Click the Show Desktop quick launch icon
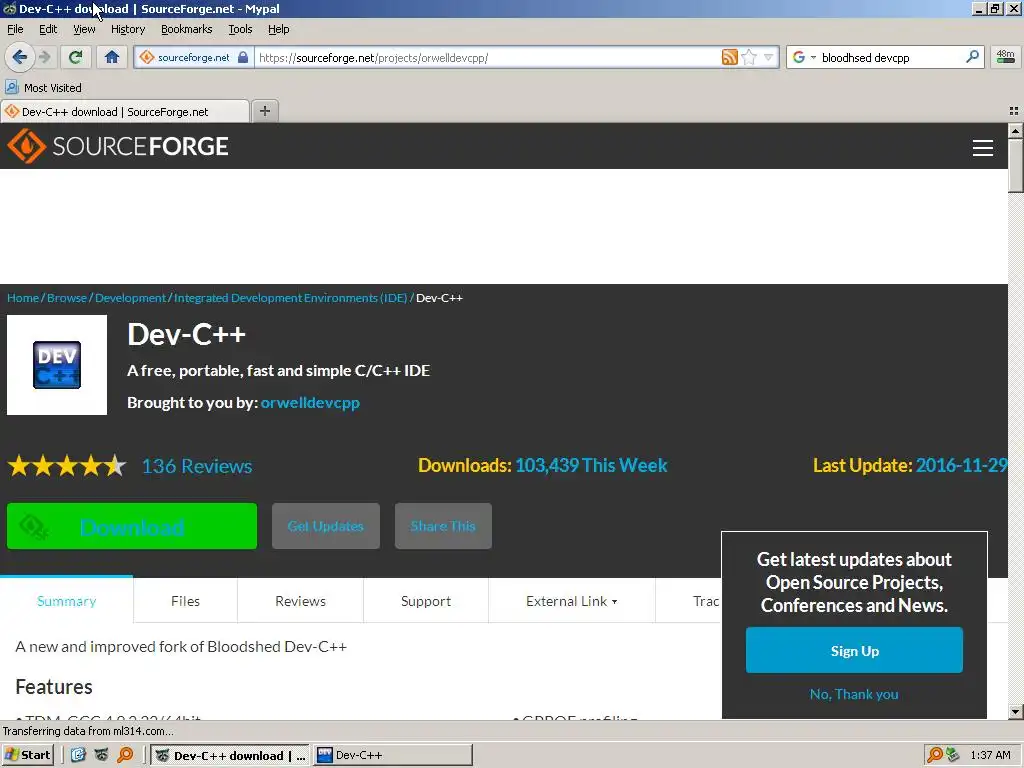 click(78, 755)
